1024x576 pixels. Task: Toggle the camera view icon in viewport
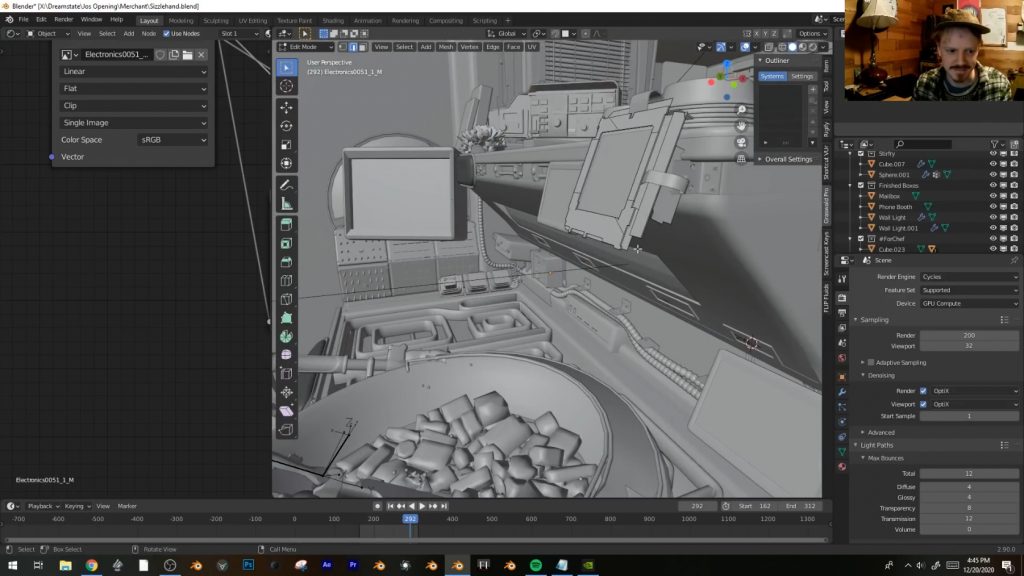(x=741, y=142)
